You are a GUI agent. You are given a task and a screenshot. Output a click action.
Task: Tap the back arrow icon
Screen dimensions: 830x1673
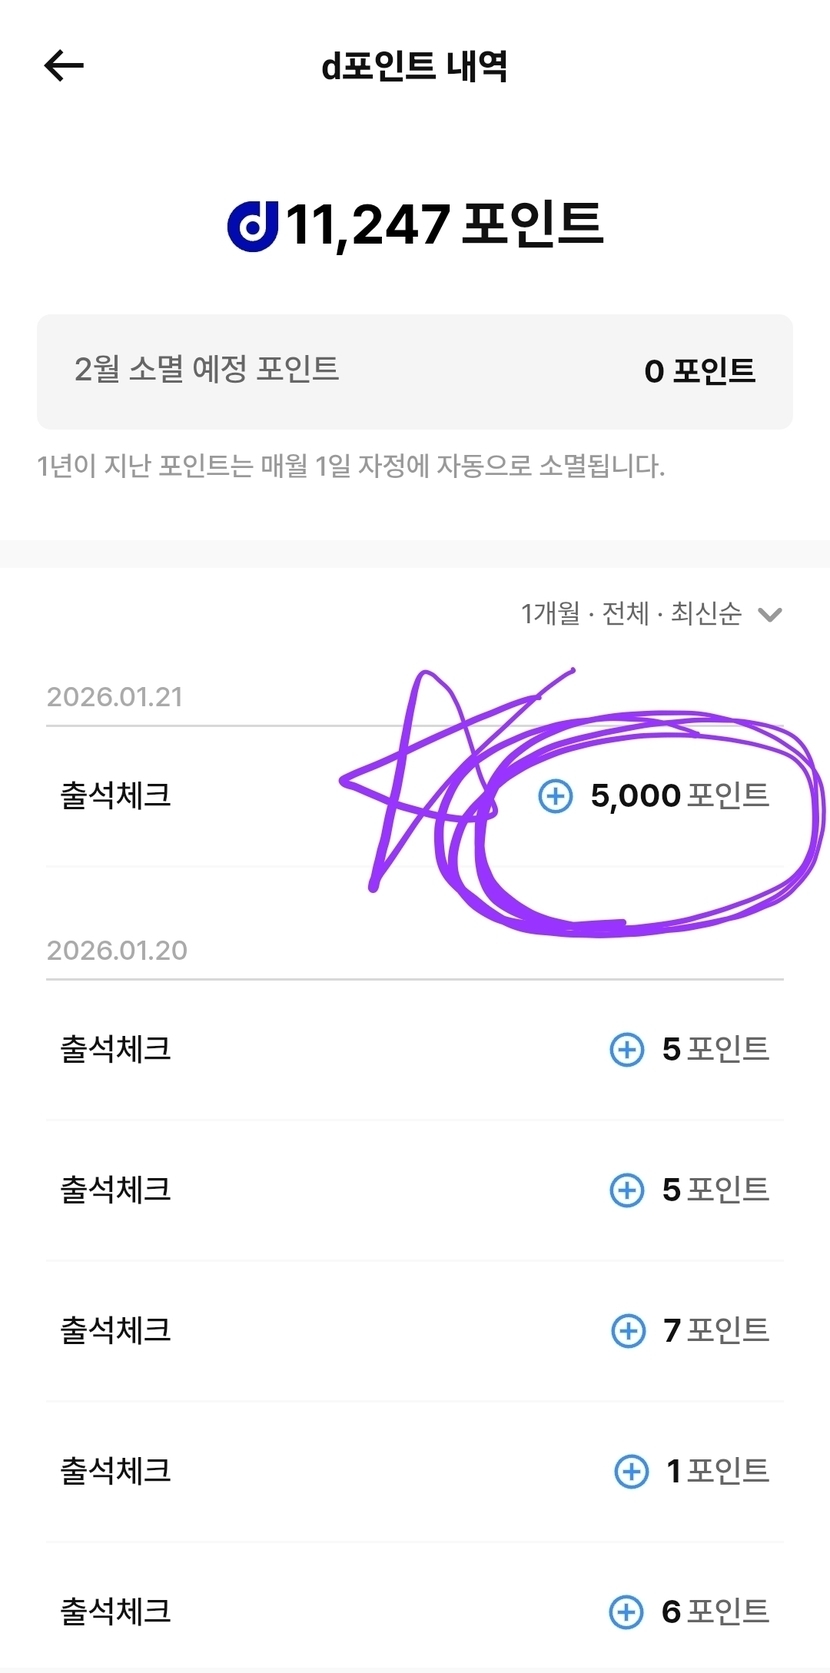(64, 66)
